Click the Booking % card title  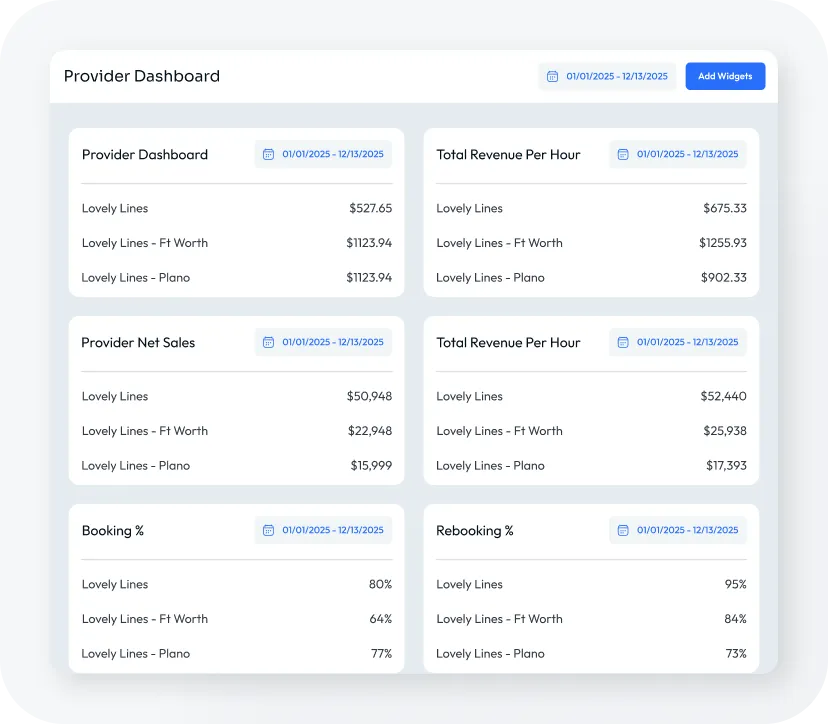[113, 530]
